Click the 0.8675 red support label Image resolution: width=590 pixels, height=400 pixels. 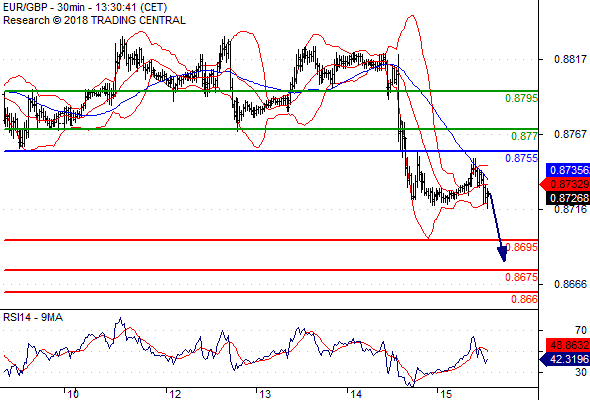coord(522,277)
